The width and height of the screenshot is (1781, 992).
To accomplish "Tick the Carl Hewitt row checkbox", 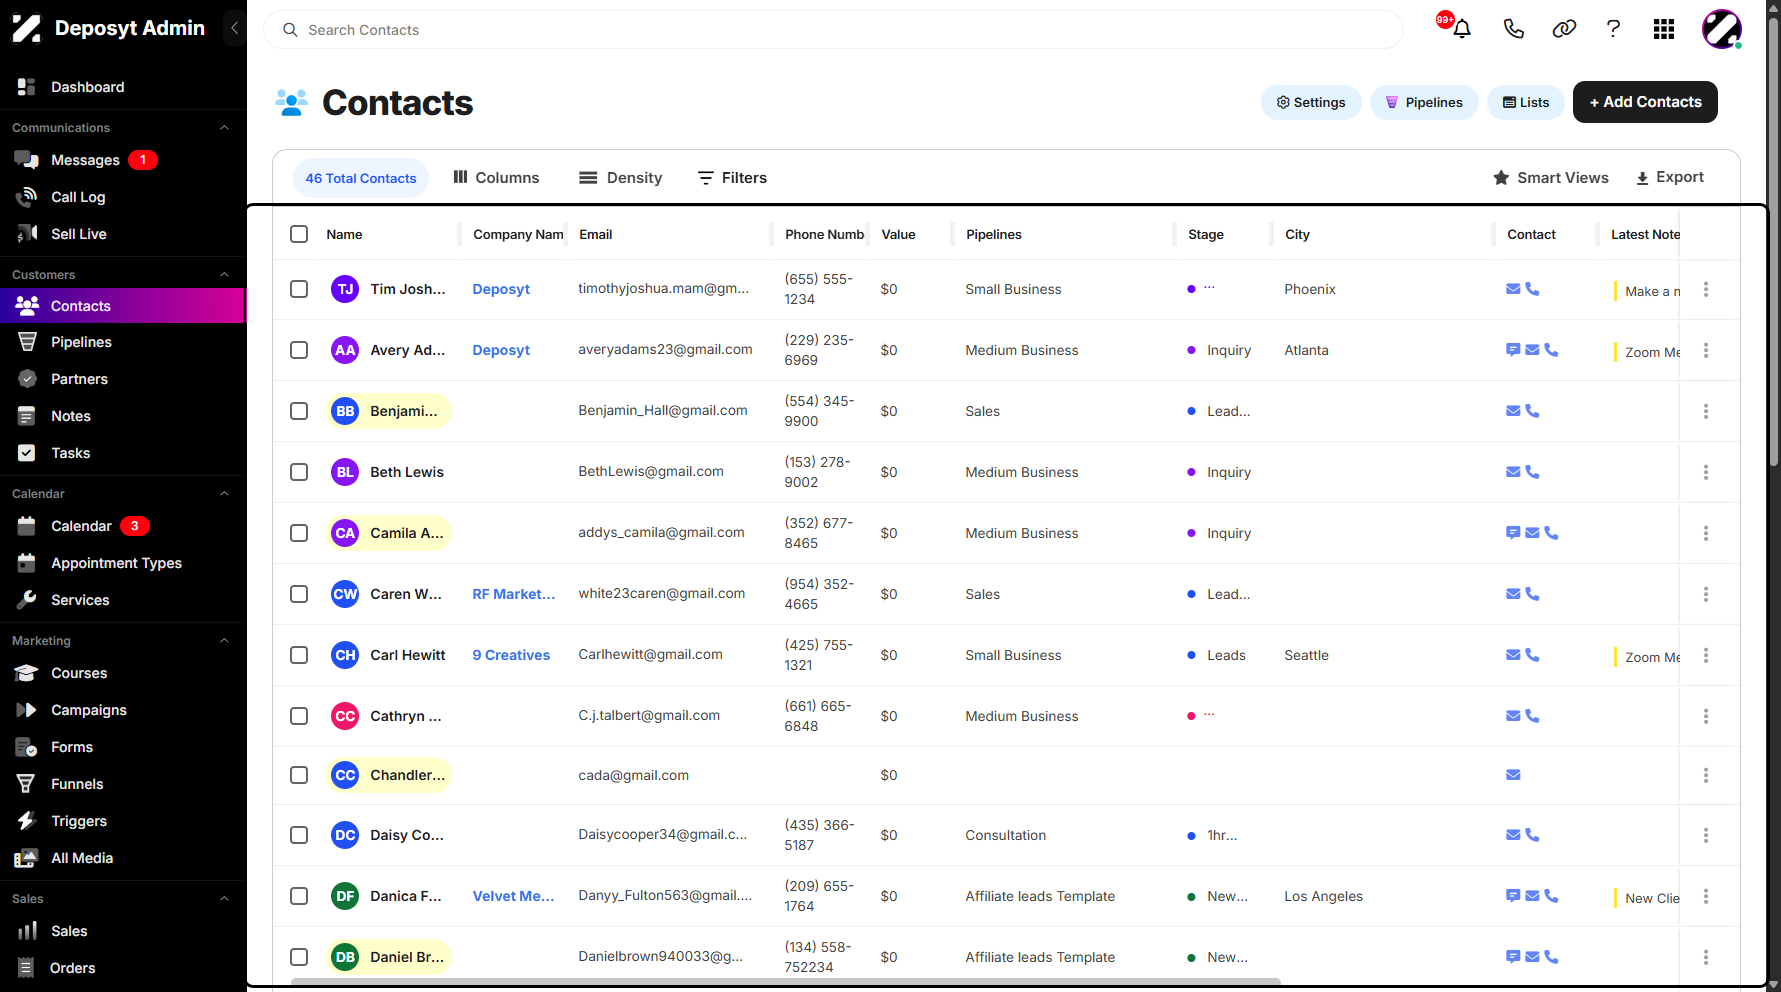I will point(299,655).
